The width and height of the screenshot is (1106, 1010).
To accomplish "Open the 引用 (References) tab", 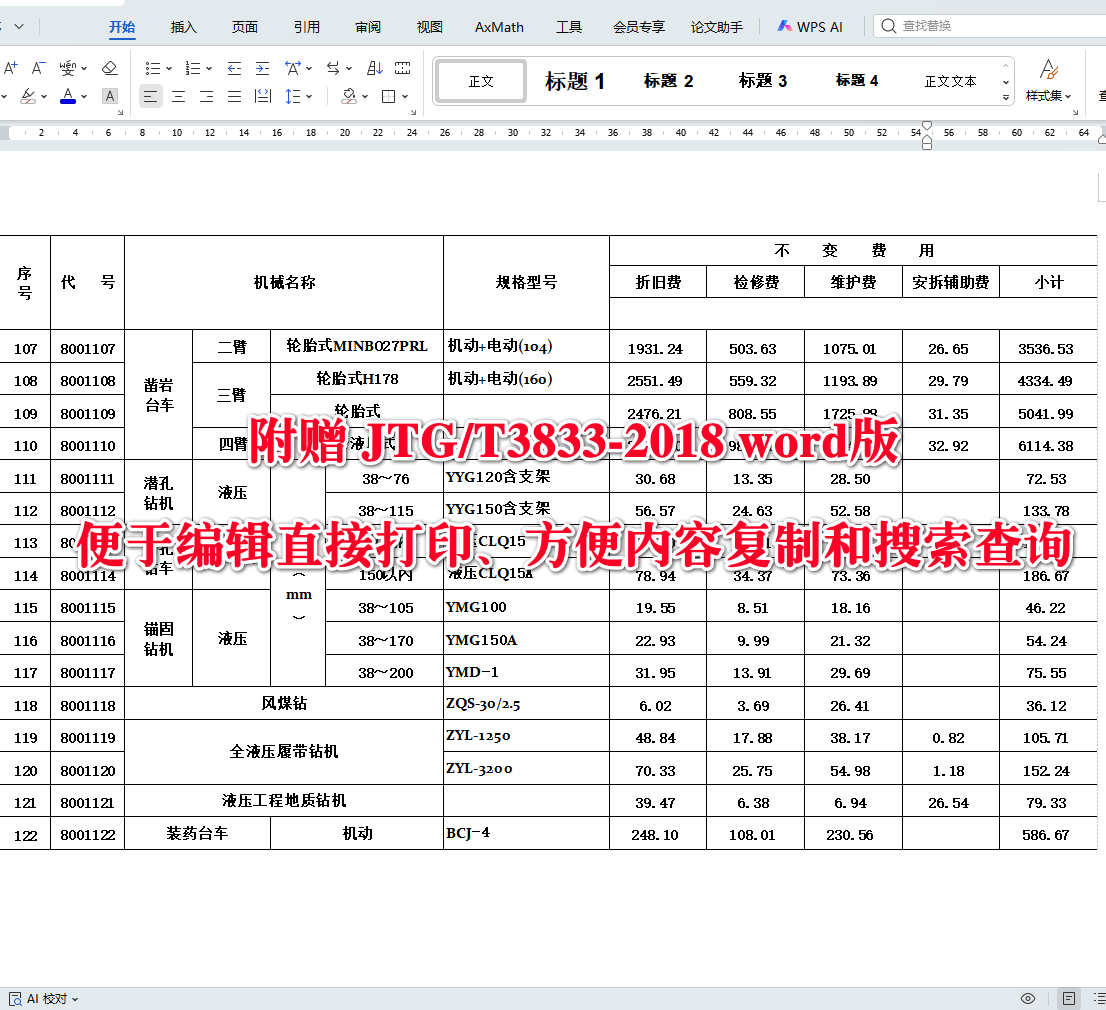I will coord(307,27).
